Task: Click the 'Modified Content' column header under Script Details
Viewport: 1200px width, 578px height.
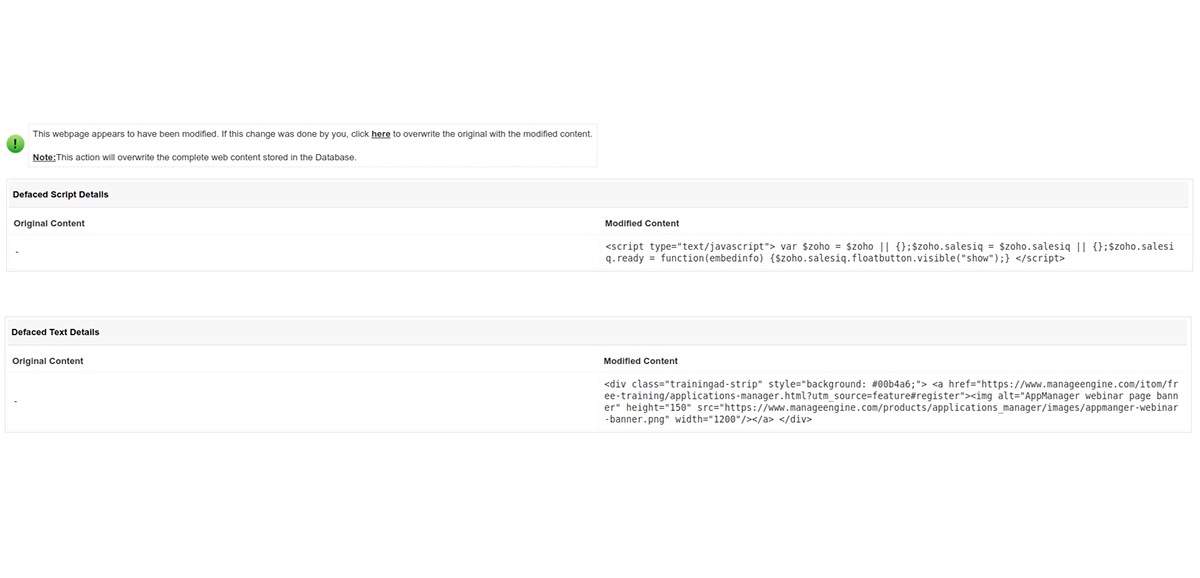Action: [x=640, y=223]
